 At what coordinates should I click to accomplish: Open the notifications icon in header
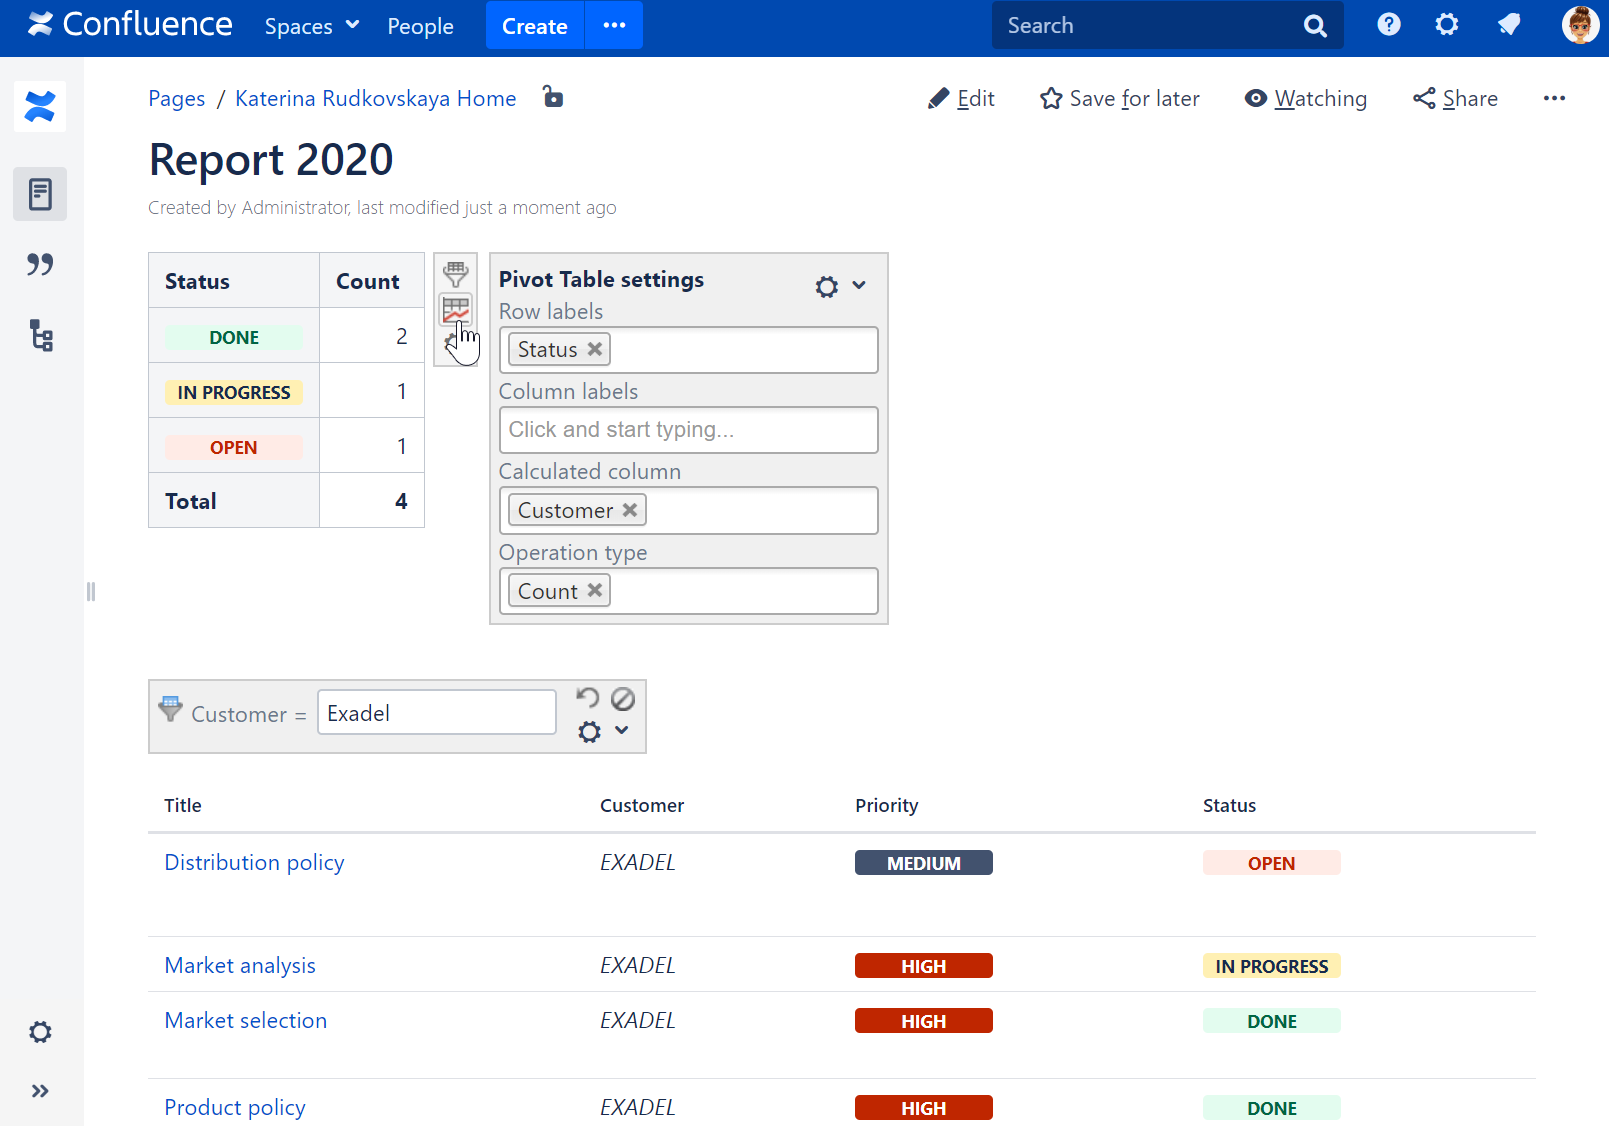click(1509, 25)
